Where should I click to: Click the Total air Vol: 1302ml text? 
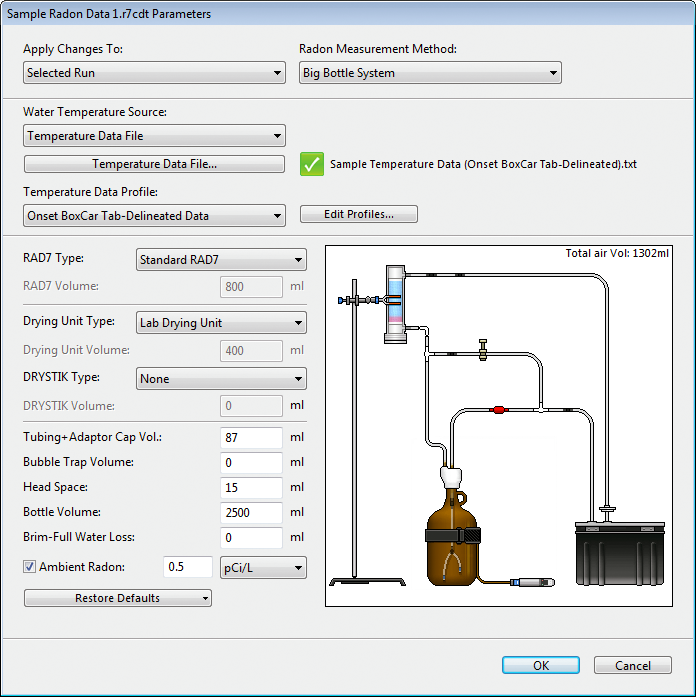click(617, 253)
